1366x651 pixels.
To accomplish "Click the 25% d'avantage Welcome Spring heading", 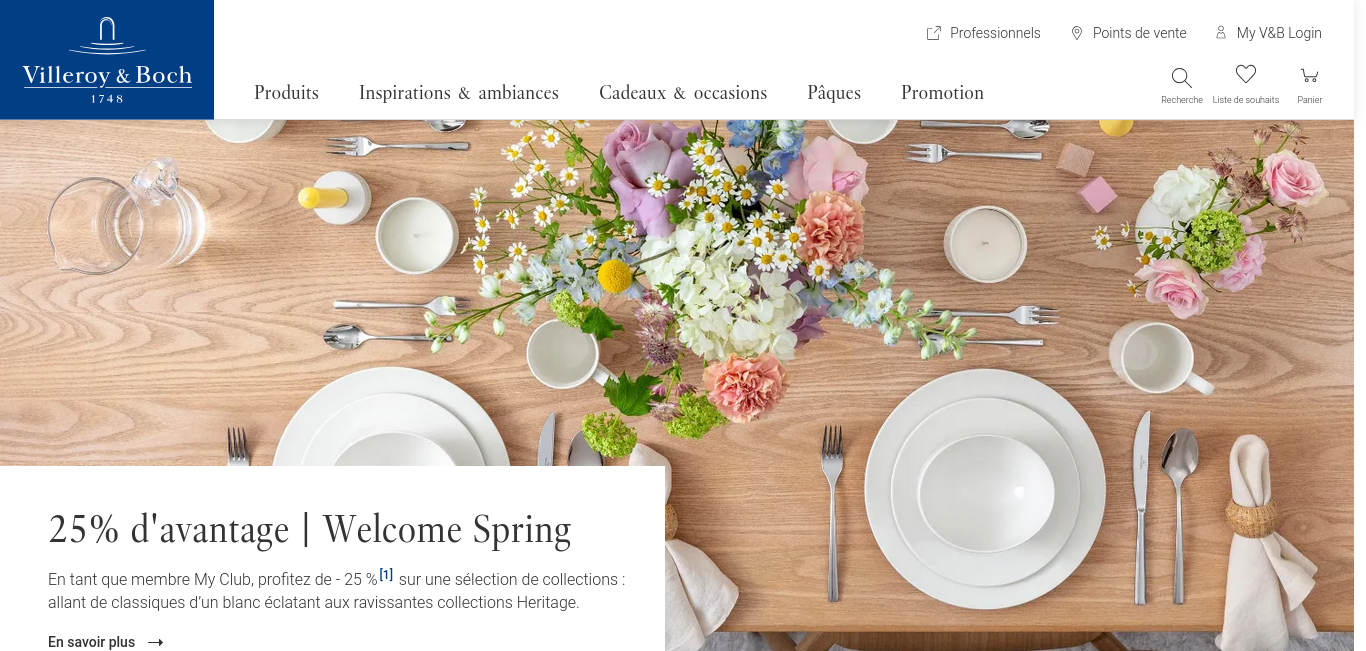I will [310, 529].
